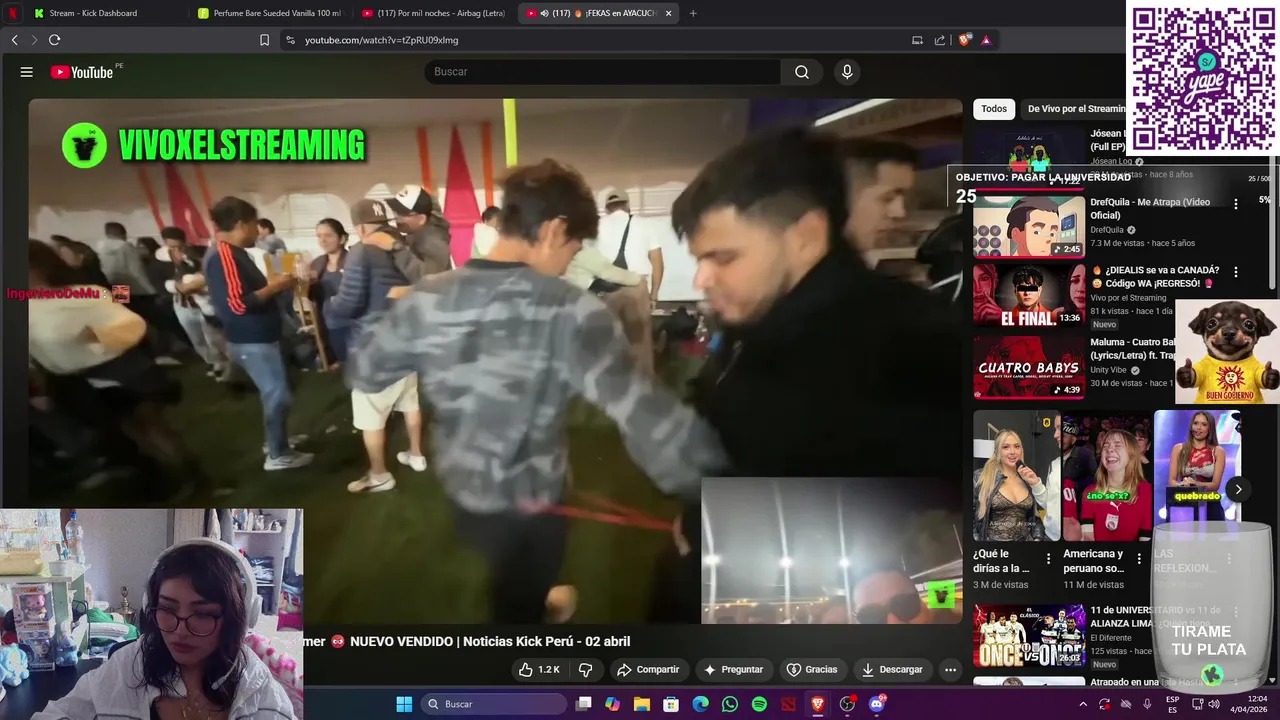
Task: Open options for DIEALIS Canadá video
Action: [1236, 272]
